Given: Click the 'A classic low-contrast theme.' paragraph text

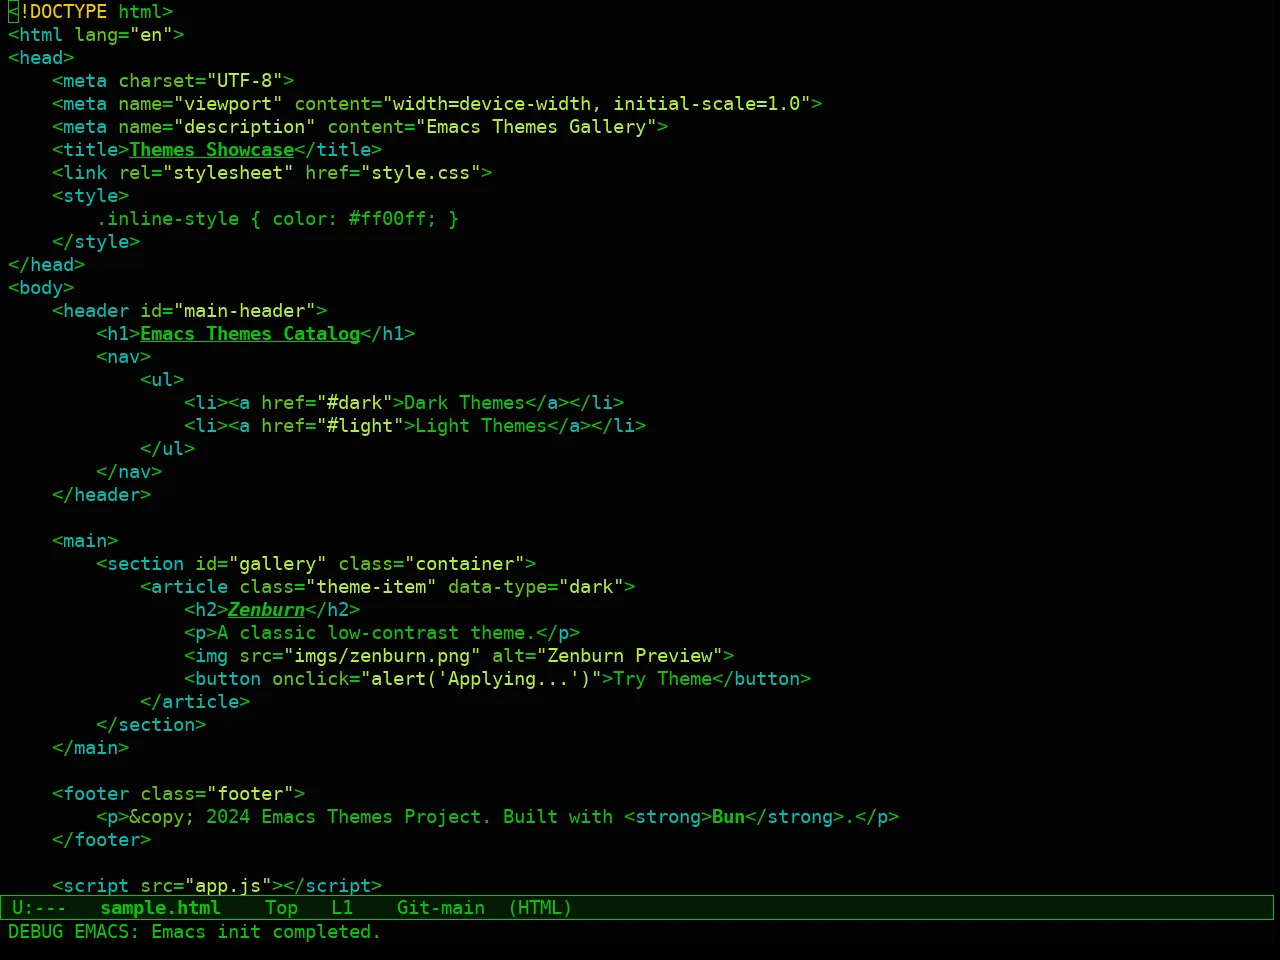Looking at the screenshot, I should 377,633.
